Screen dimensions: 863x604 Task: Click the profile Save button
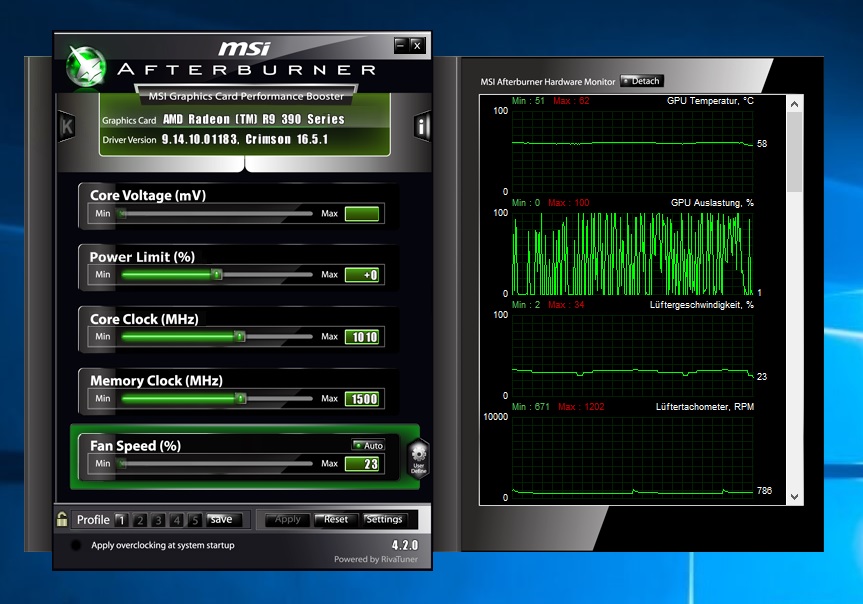[x=222, y=519]
